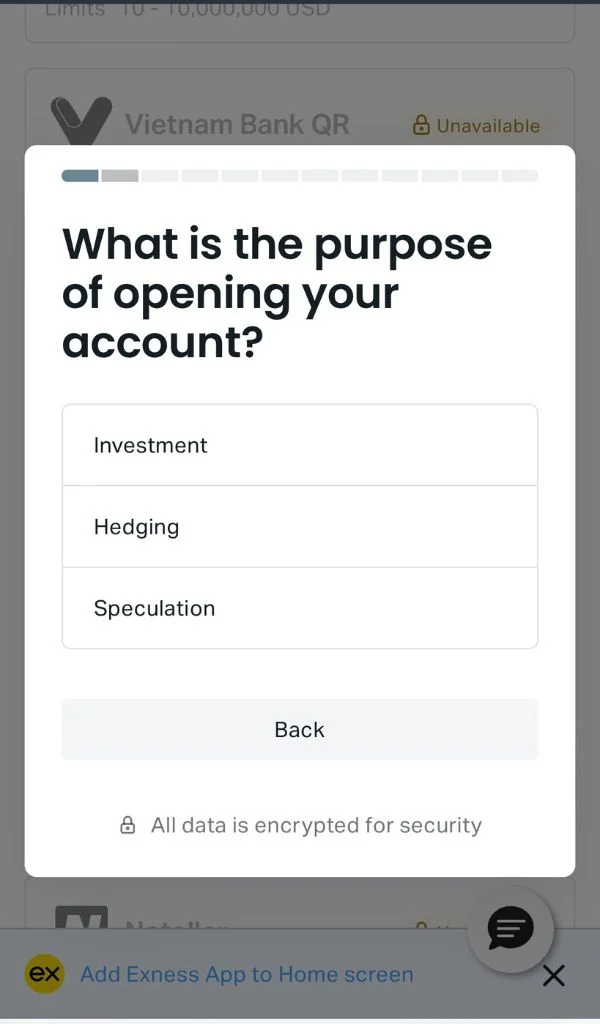Viewport: 600px width, 1024px height.
Task: Select the "Investment" purpose option
Action: (299, 445)
